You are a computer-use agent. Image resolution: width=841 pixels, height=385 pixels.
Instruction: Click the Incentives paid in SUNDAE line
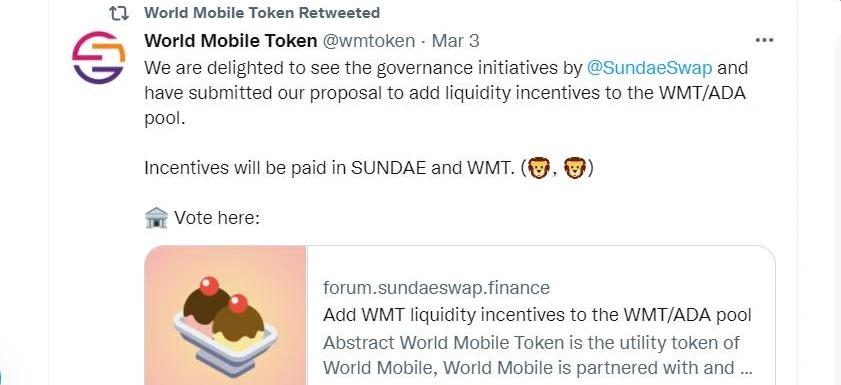tap(368, 168)
